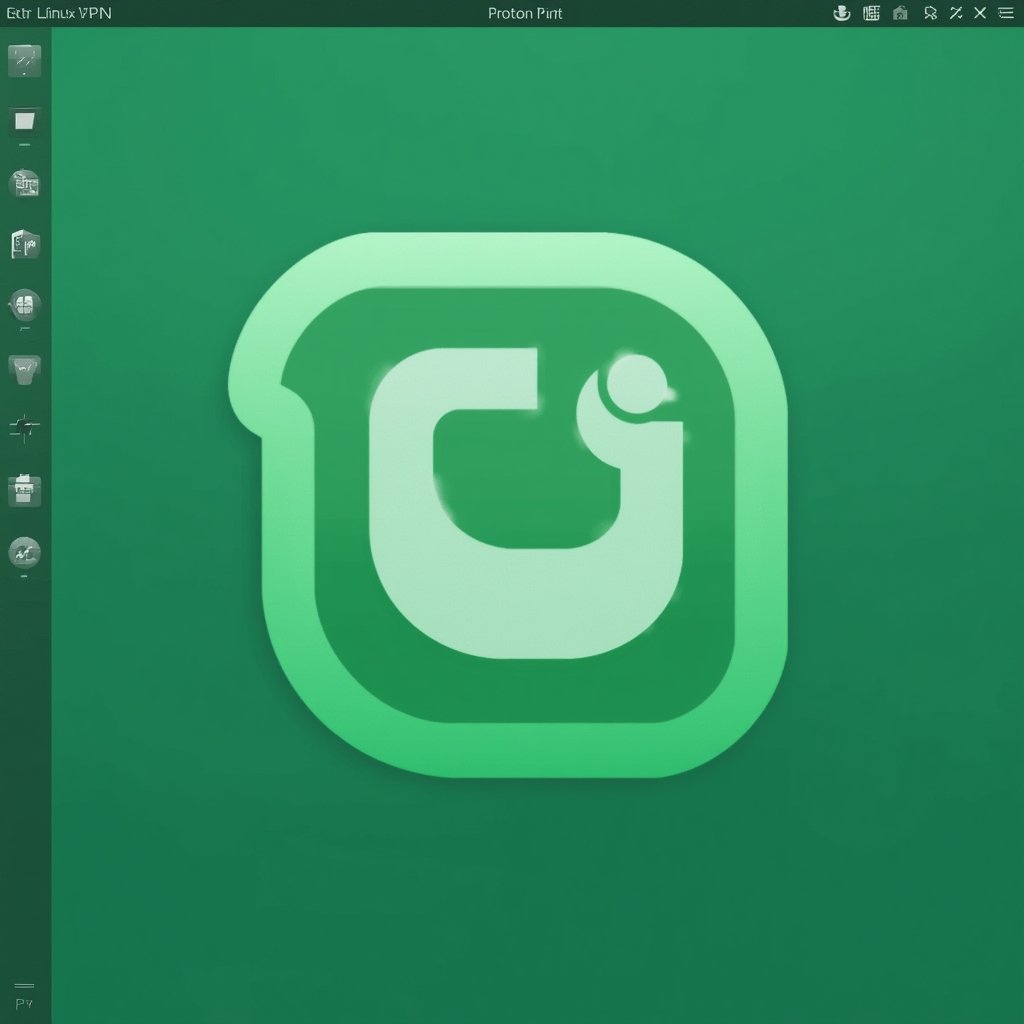The width and height of the screenshot is (1024, 1024).
Task: Click the circular globe grid icon in the sidebar
Action: pyautogui.click(x=24, y=305)
